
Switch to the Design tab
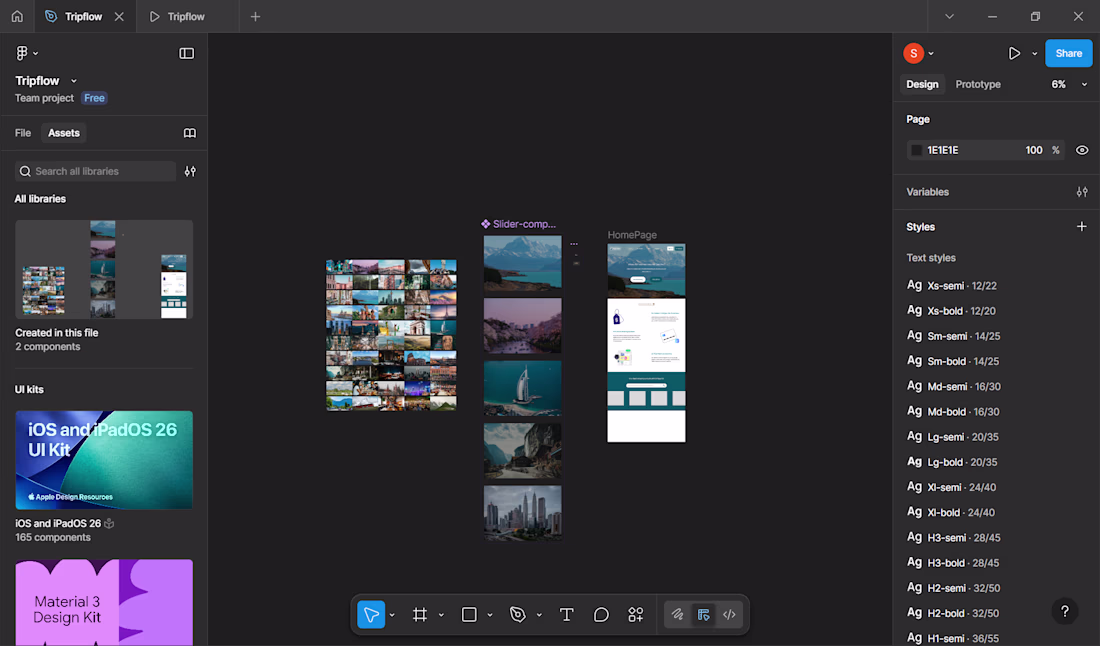tap(922, 84)
